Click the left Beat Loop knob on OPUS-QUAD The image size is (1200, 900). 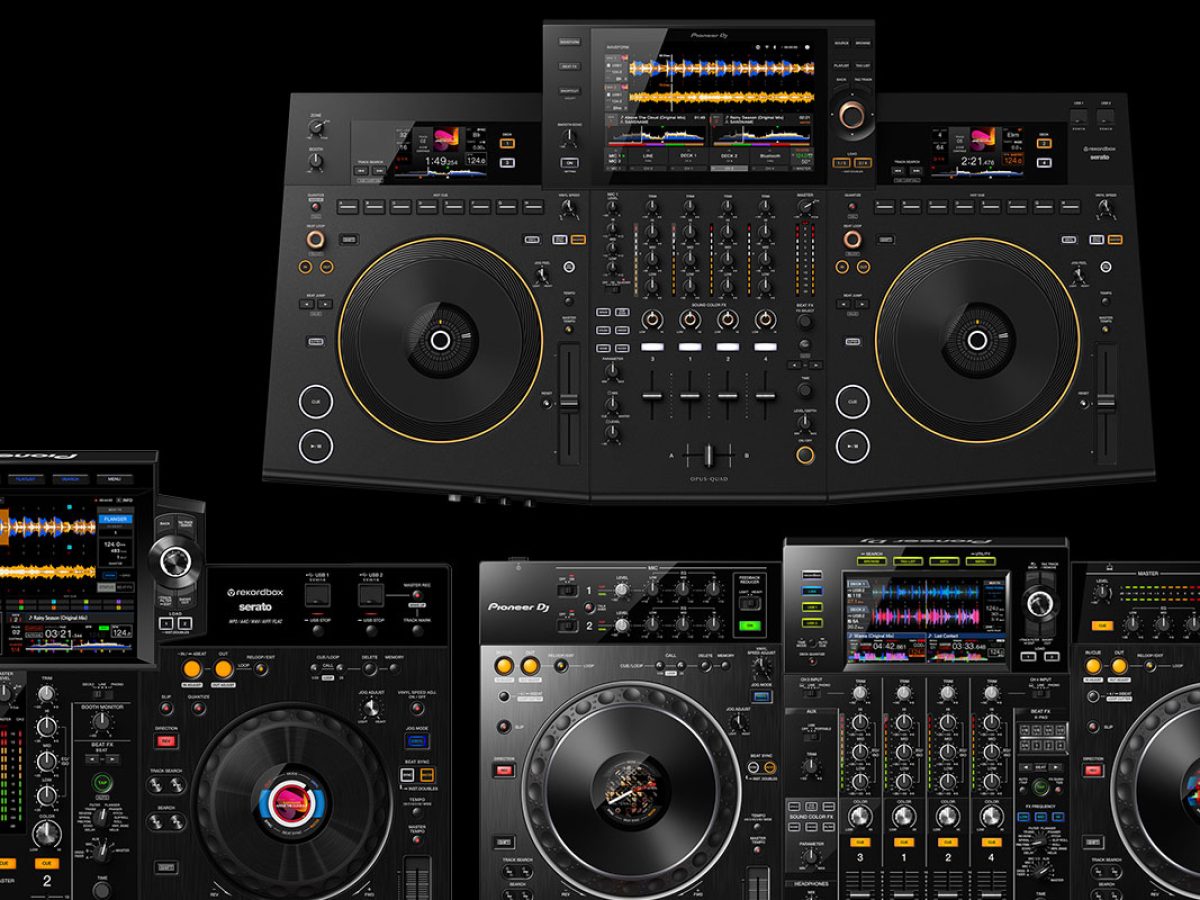315,240
